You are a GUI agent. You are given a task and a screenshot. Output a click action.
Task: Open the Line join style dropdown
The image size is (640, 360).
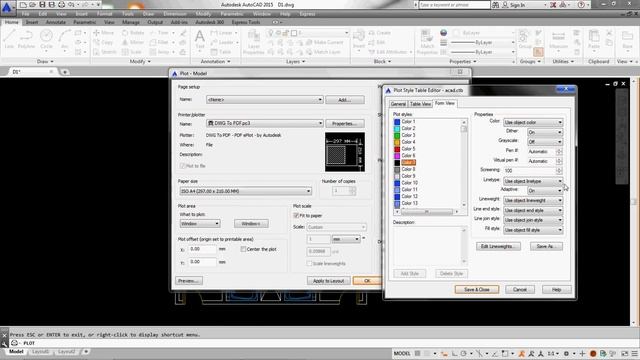(x=533, y=220)
